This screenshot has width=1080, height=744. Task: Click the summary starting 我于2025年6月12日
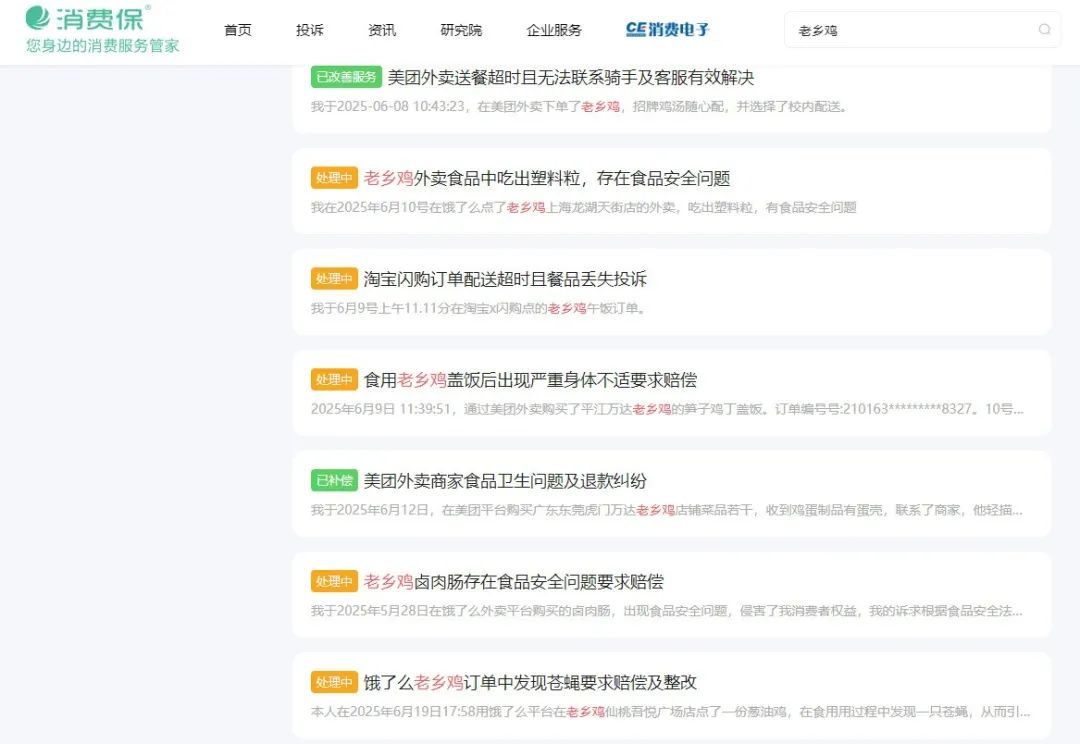pos(666,510)
